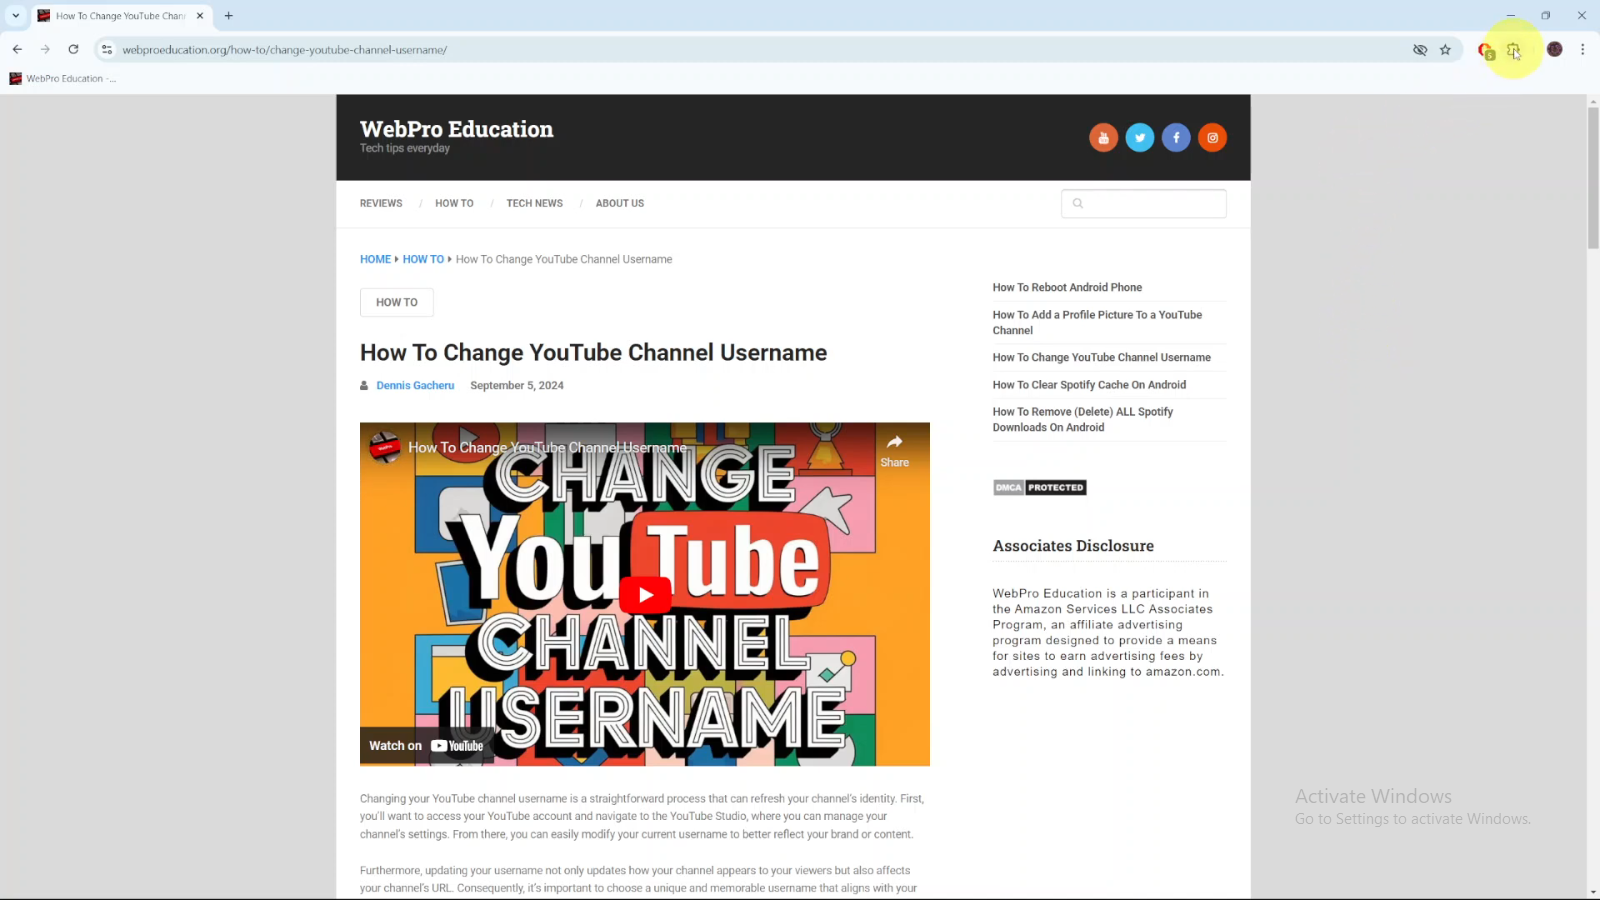Share the embedded video via Share icon
1600x900 pixels.
point(894,451)
